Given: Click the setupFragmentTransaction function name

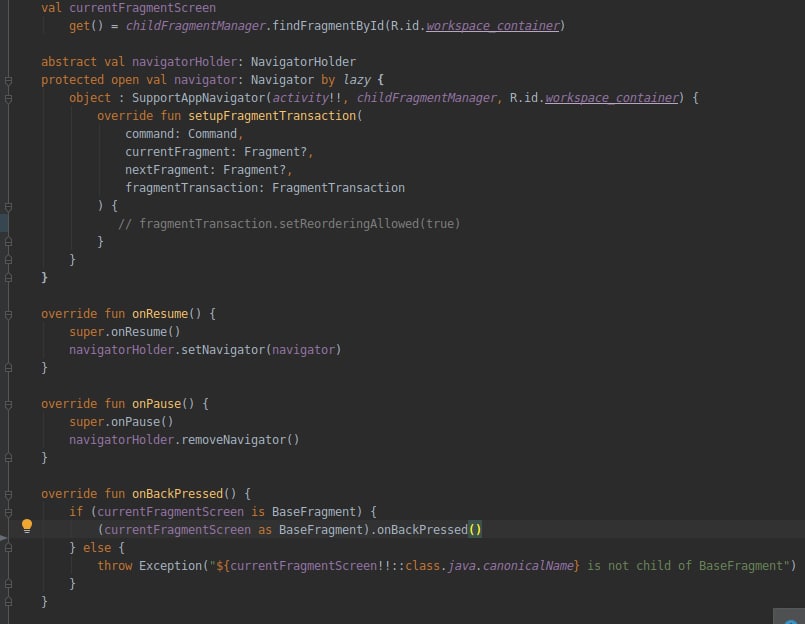Looking at the screenshot, I should coord(272,116).
